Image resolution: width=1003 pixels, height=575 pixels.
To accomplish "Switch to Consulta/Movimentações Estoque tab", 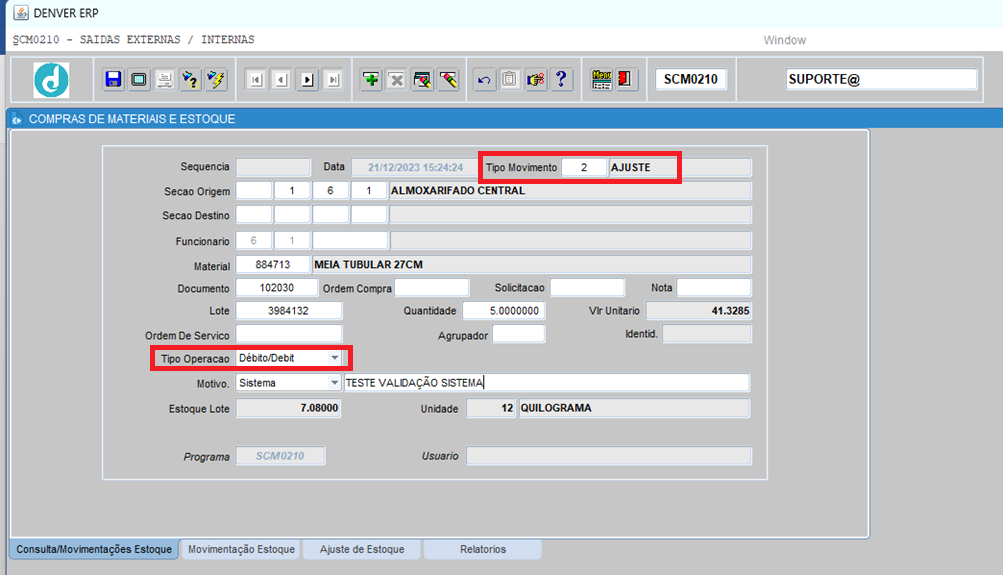I will (x=94, y=549).
